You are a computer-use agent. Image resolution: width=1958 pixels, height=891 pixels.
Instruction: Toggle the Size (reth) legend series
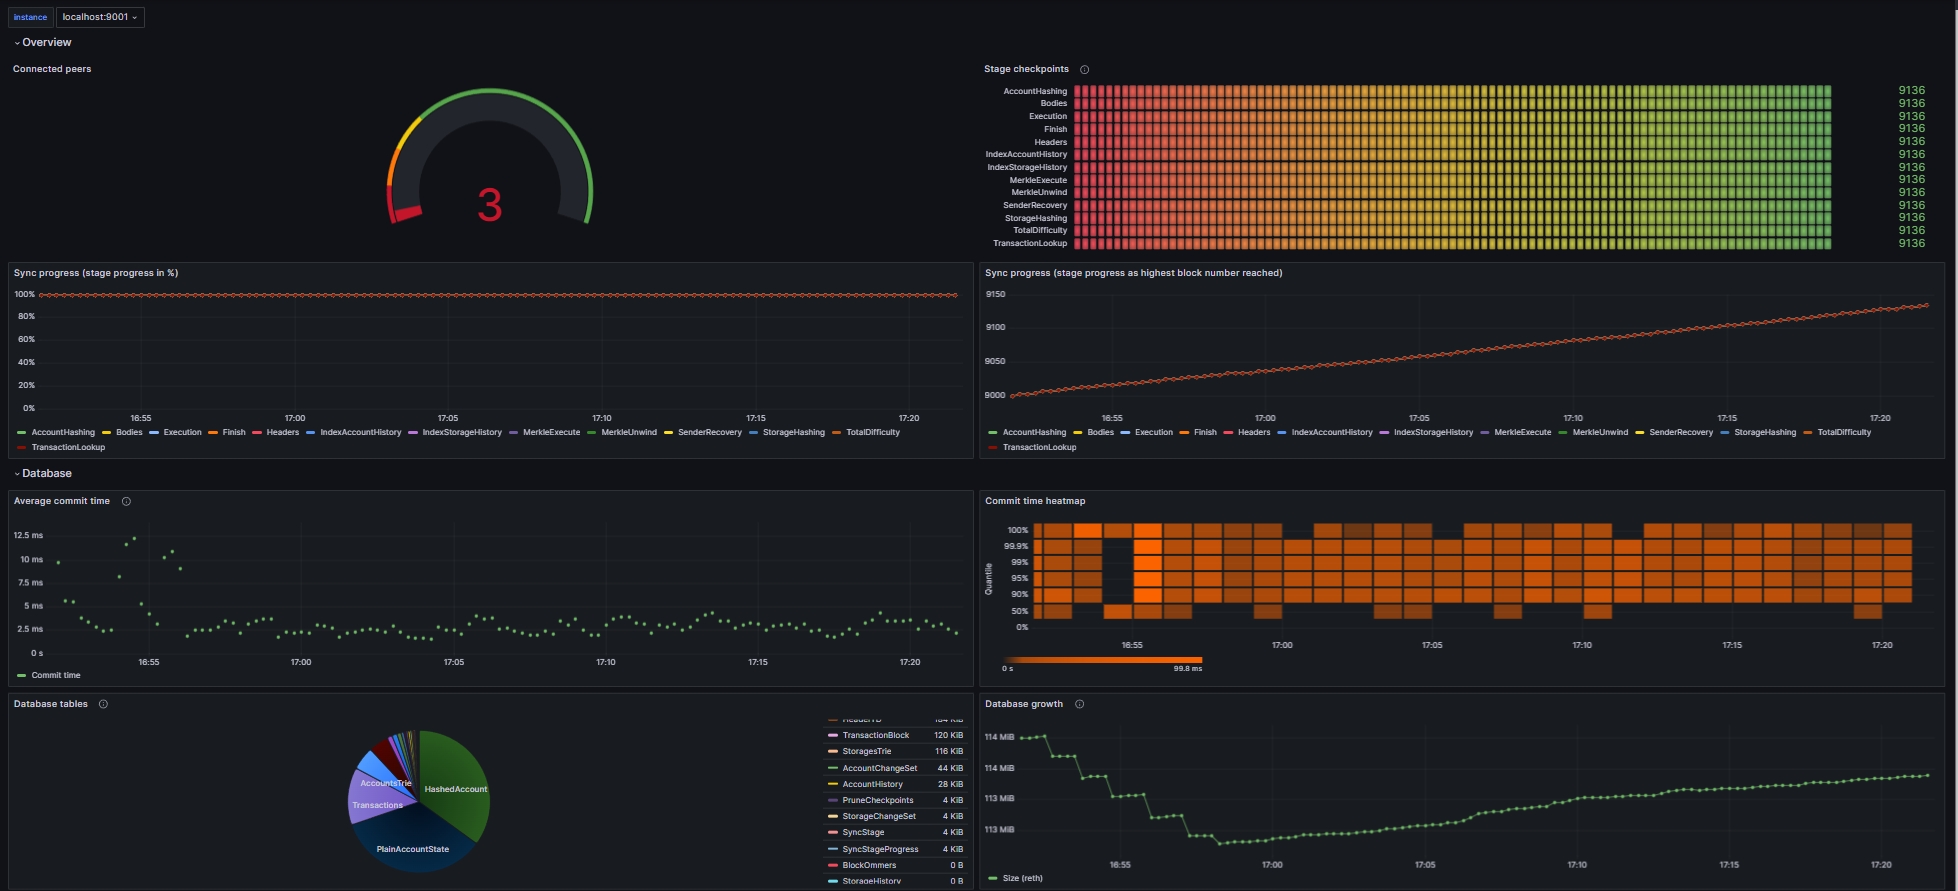tap(1022, 878)
